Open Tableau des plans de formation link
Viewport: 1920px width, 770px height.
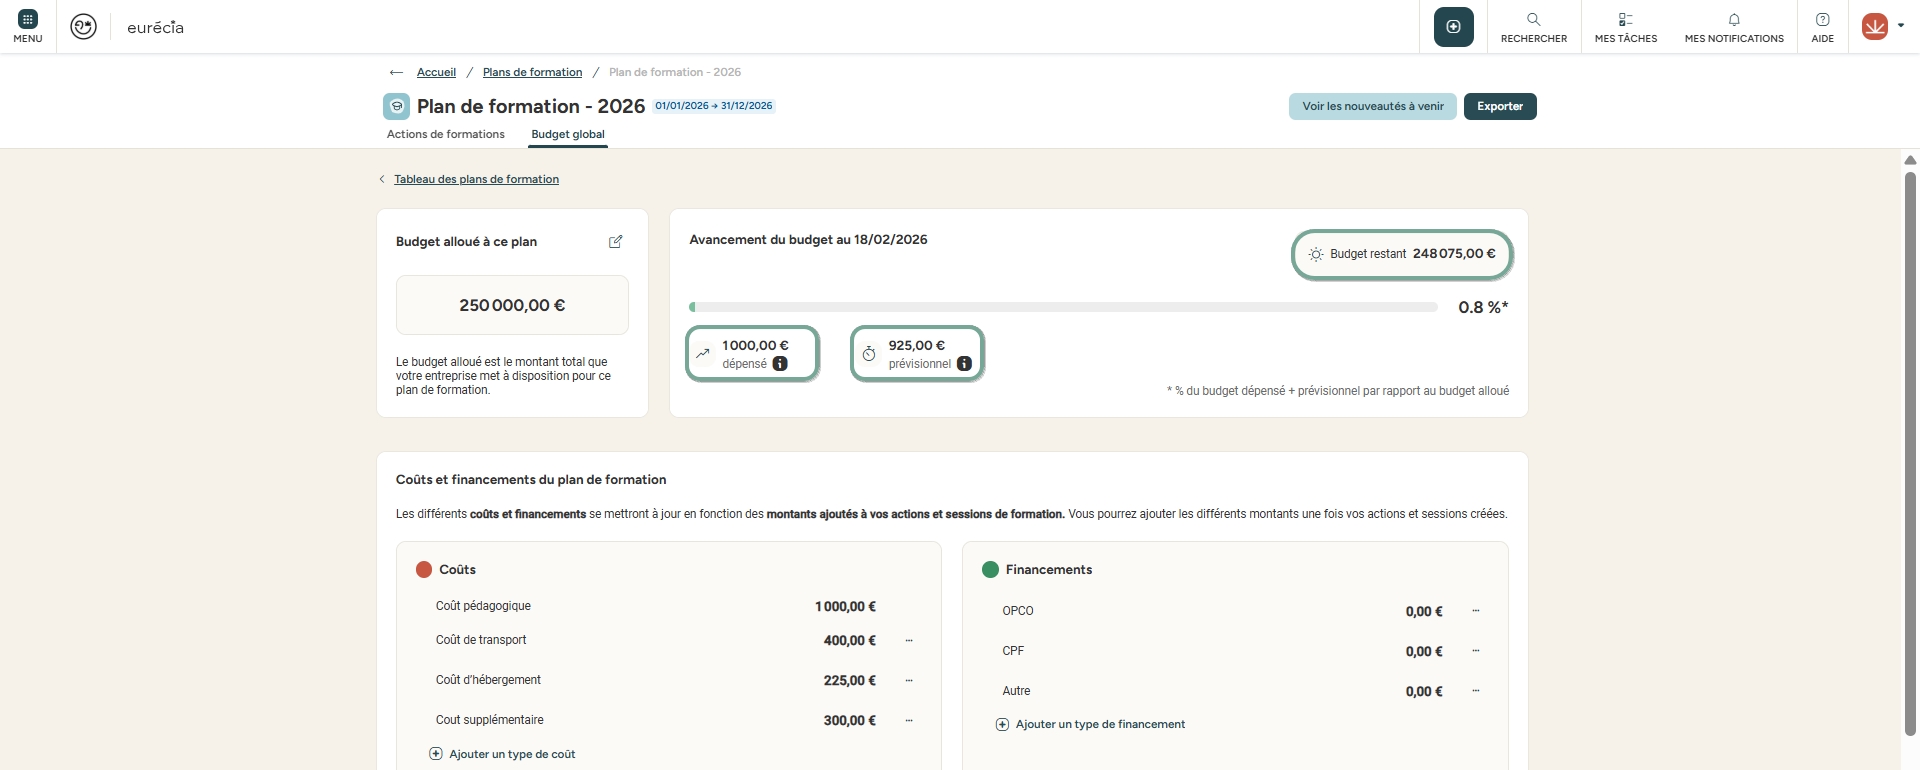(476, 179)
